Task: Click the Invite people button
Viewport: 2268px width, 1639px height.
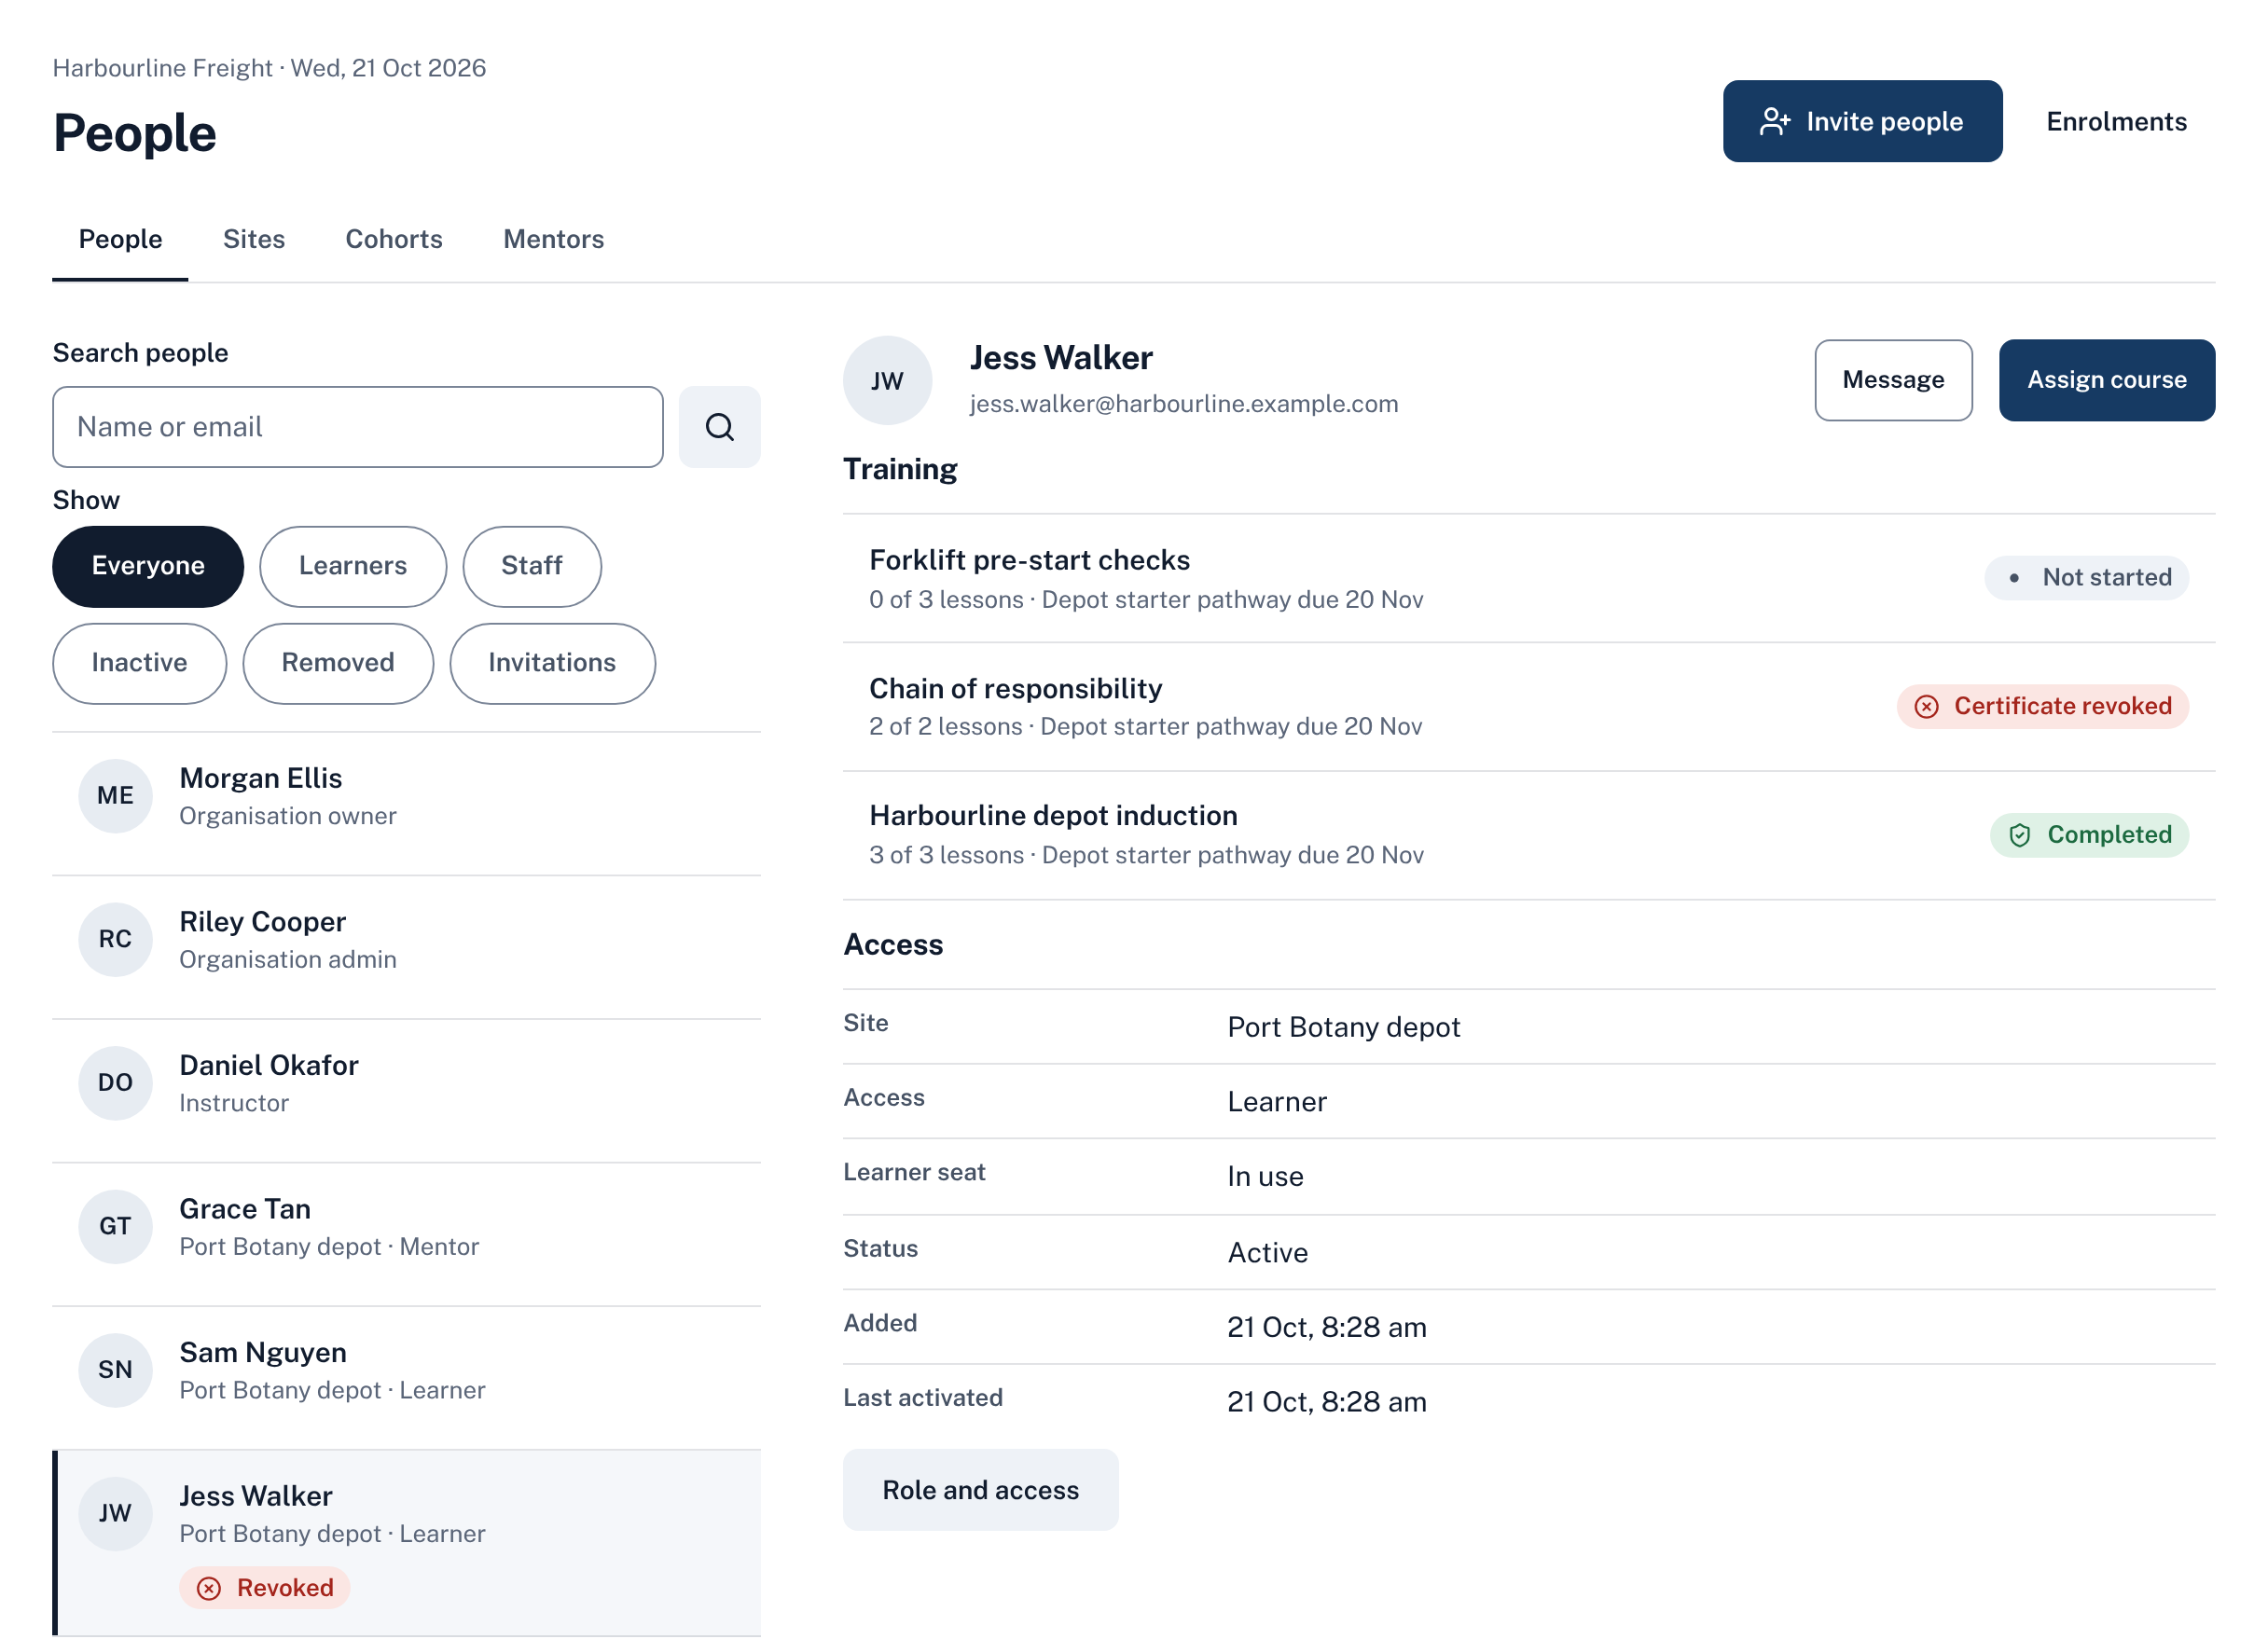Action: (1862, 122)
